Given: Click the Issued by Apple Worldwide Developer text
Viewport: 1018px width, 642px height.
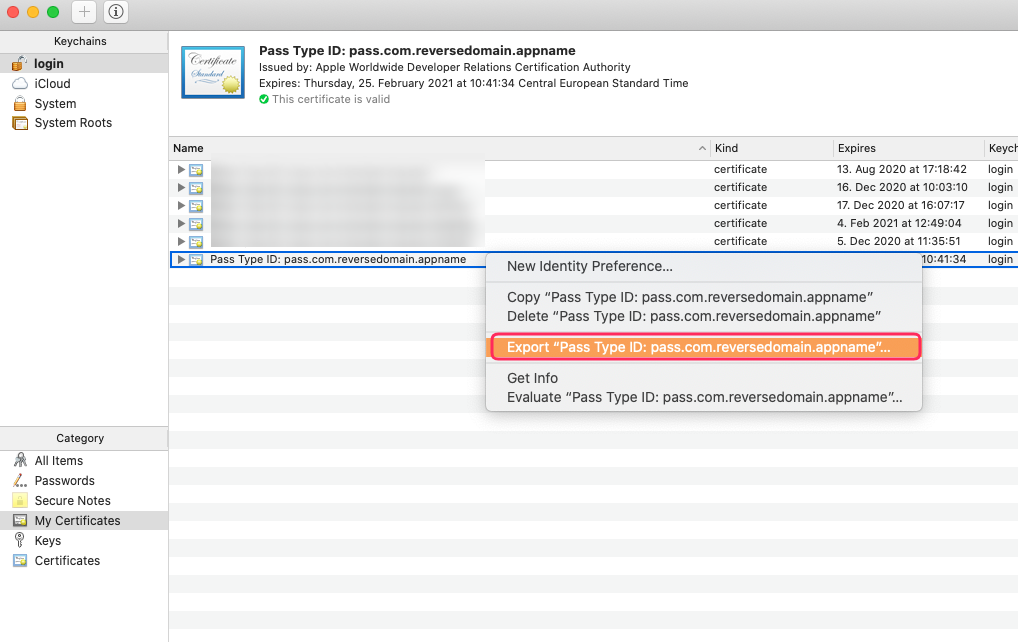Looking at the screenshot, I should click(x=445, y=67).
